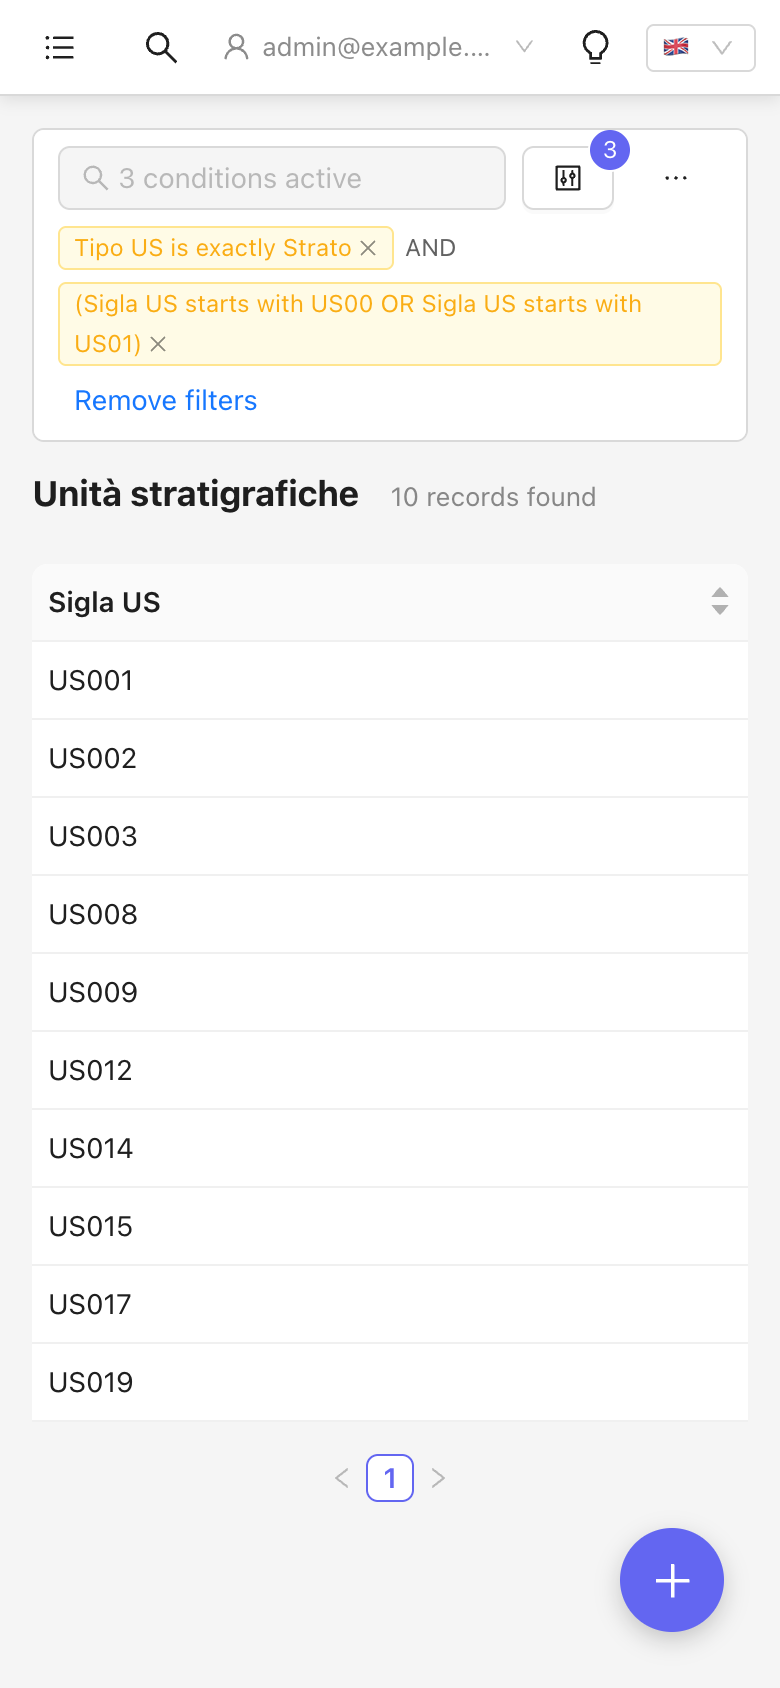
Task: Click the 3 conditions active search field
Action: pyautogui.click(x=282, y=178)
